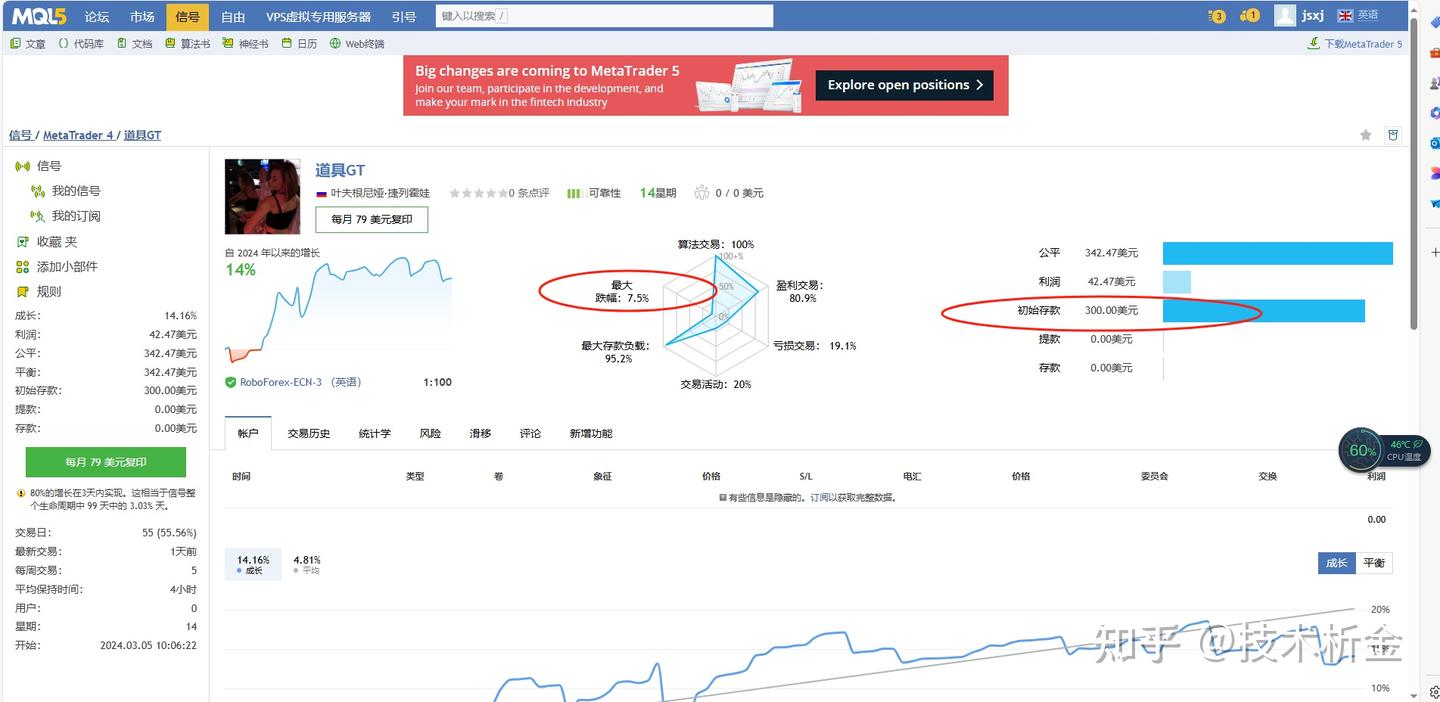1440x702 pixels.
Task: Open the 引号 quotes menu
Action: click(x=403, y=17)
